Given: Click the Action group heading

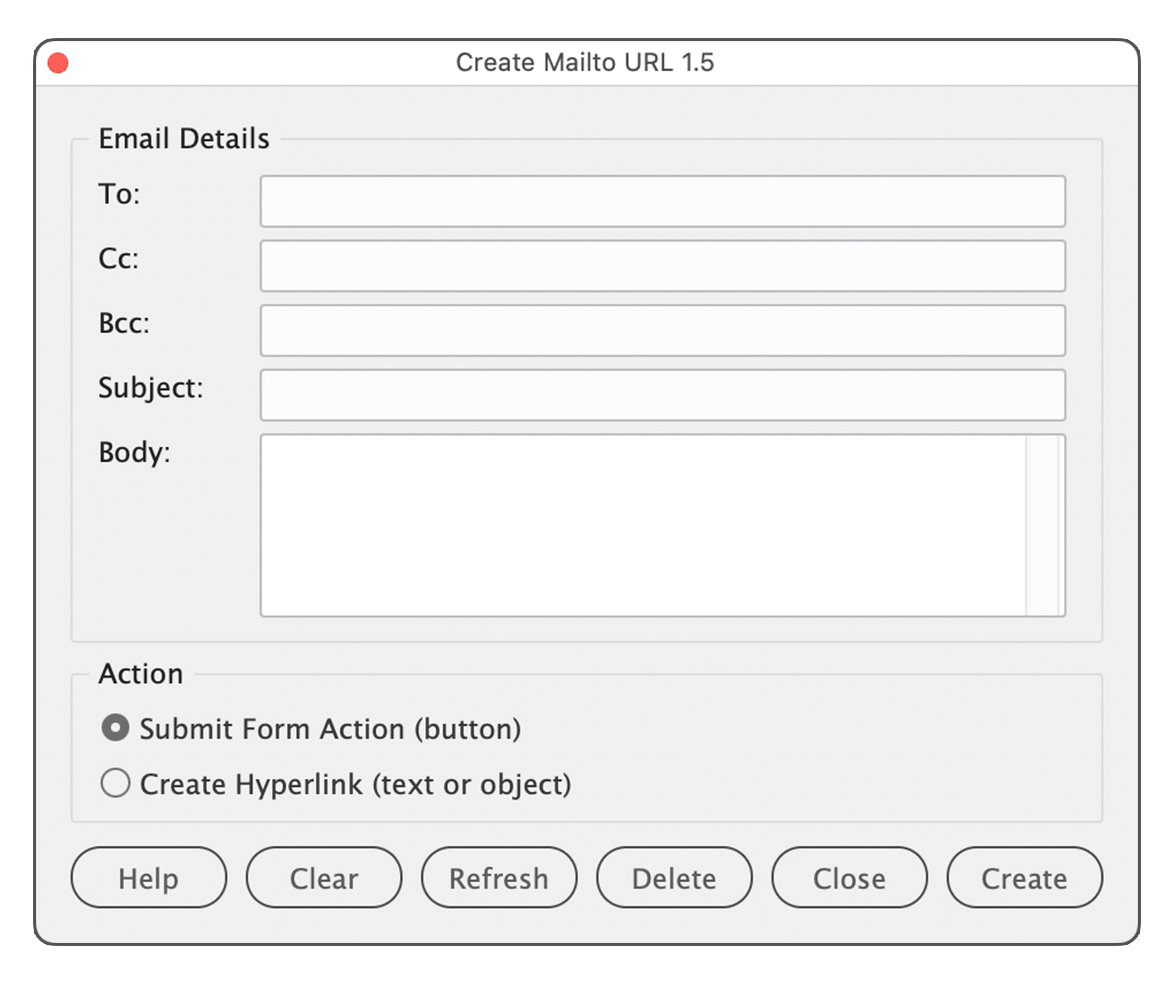Looking at the screenshot, I should [141, 674].
